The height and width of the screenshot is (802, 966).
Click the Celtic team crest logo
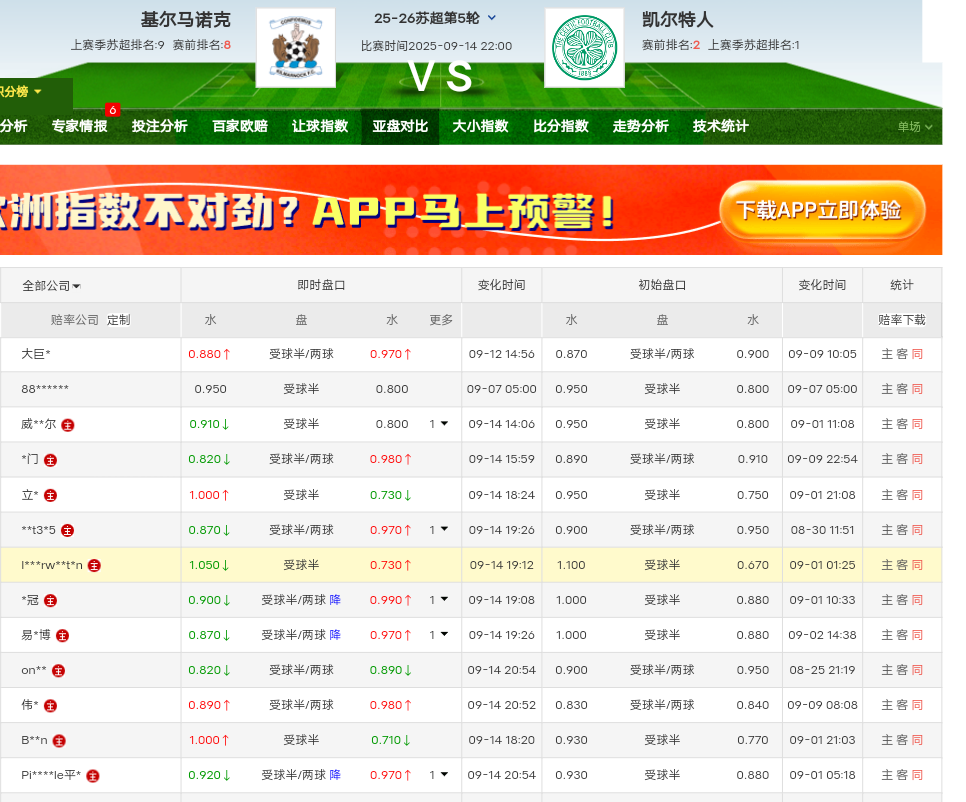(584, 48)
